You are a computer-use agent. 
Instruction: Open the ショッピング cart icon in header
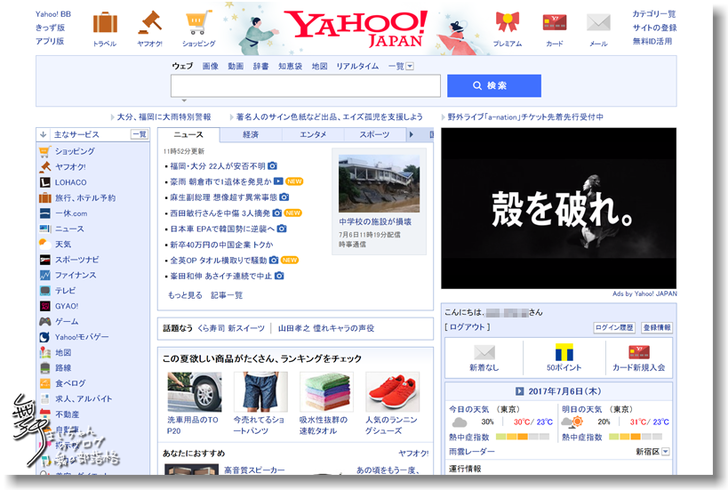[x=198, y=23]
